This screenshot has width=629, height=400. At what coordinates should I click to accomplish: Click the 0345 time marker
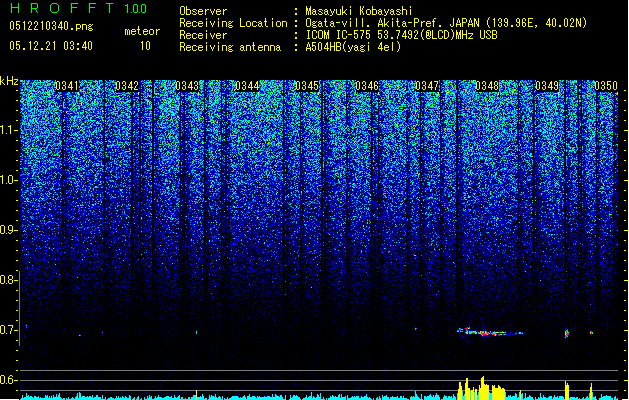click(307, 86)
